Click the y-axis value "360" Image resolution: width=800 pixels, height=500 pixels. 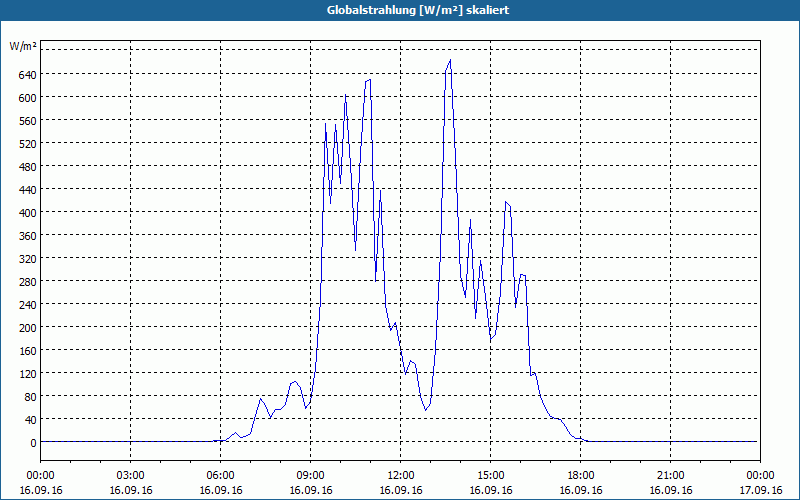pyautogui.click(x=28, y=236)
